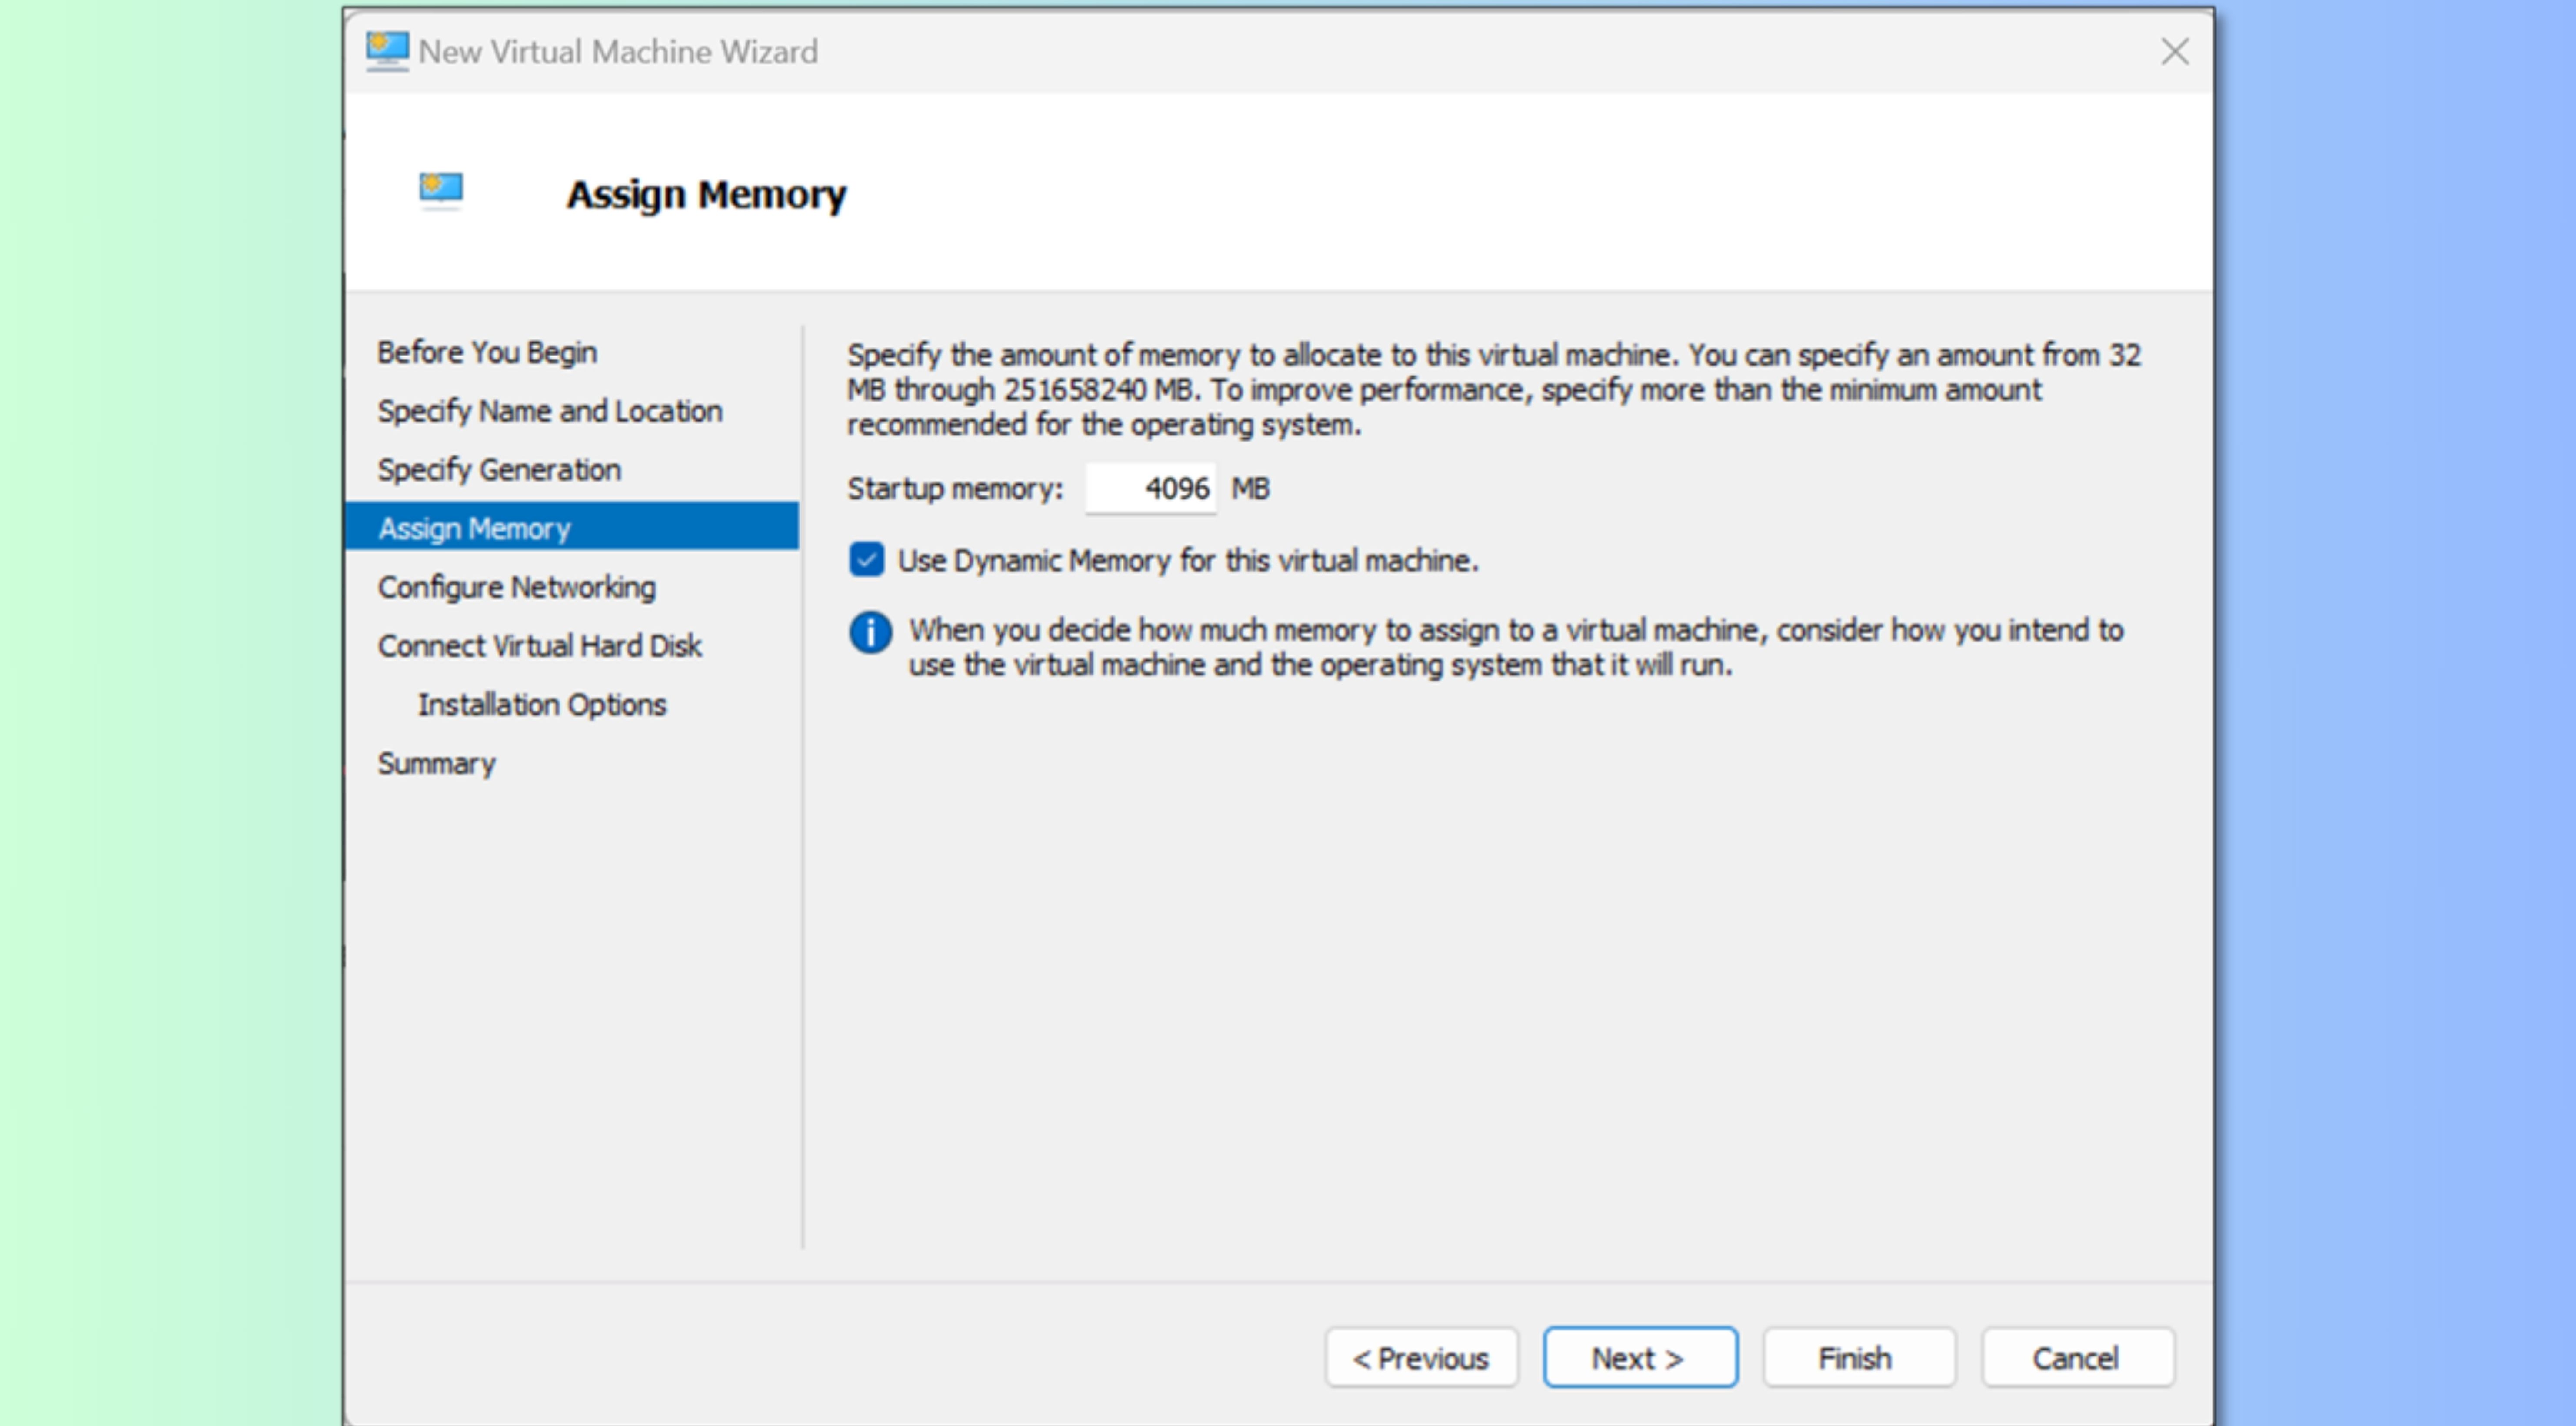This screenshot has width=2576, height=1426.
Task: Click the 'When you decide how much memory' note
Action: tap(1516, 648)
